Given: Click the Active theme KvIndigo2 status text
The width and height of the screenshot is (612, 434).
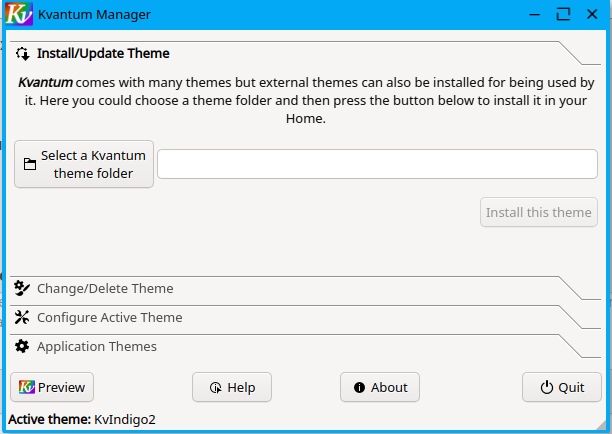Looking at the screenshot, I should tap(82, 420).
